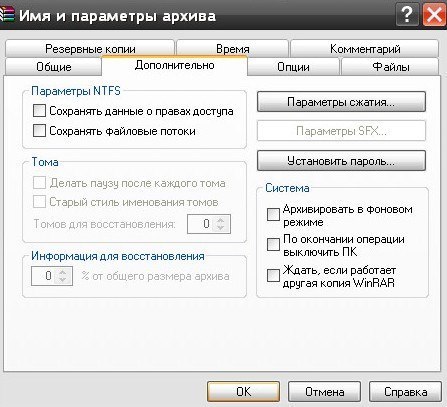The width and height of the screenshot is (447, 407).
Task: Click the Информация для восстановления label
Action: click(x=118, y=256)
